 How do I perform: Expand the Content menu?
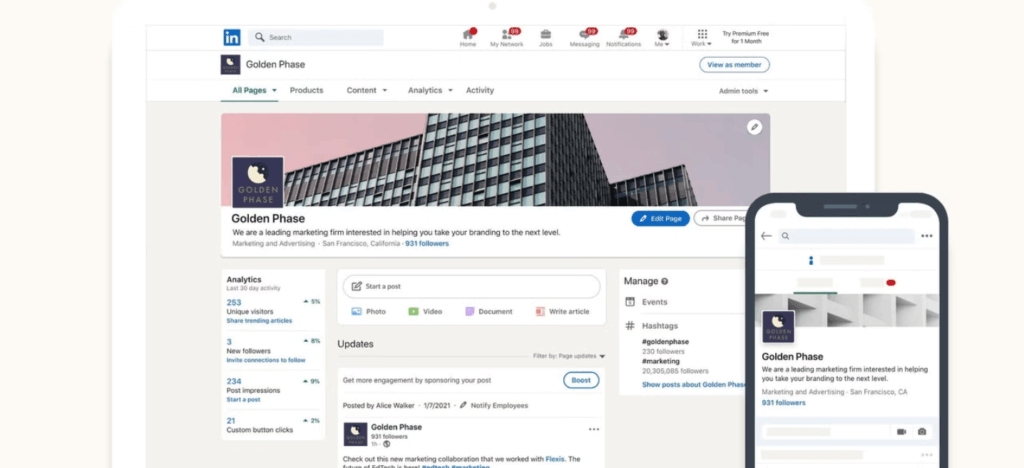pyautogui.click(x=366, y=90)
